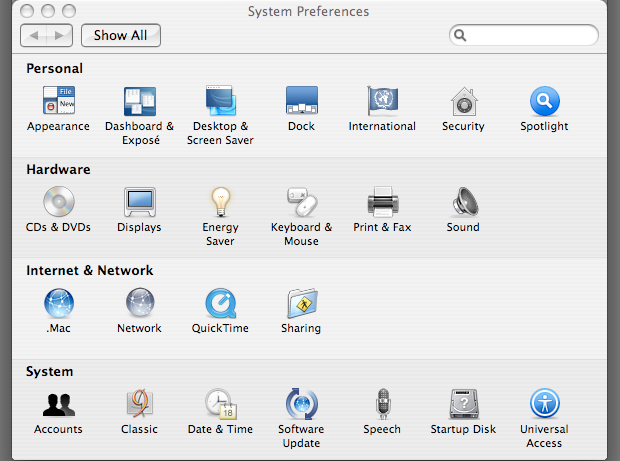This screenshot has width=620, height=461.
Task: Open the Accounts preferences
Action: pos(59,404)
